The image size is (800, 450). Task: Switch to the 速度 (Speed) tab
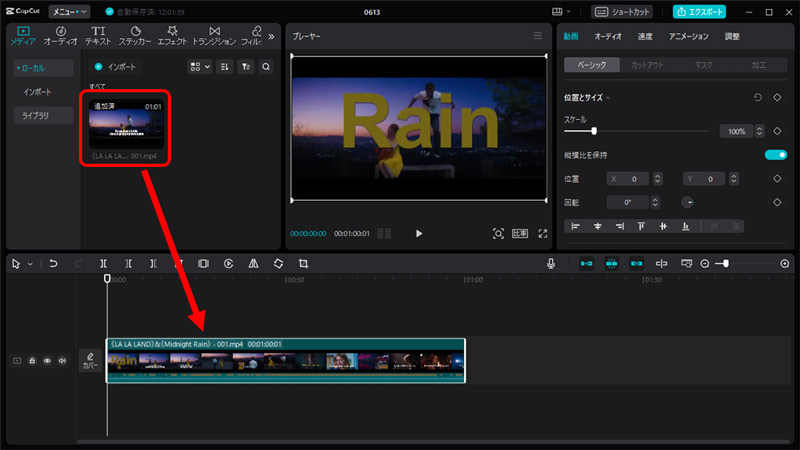pos(645,36)
